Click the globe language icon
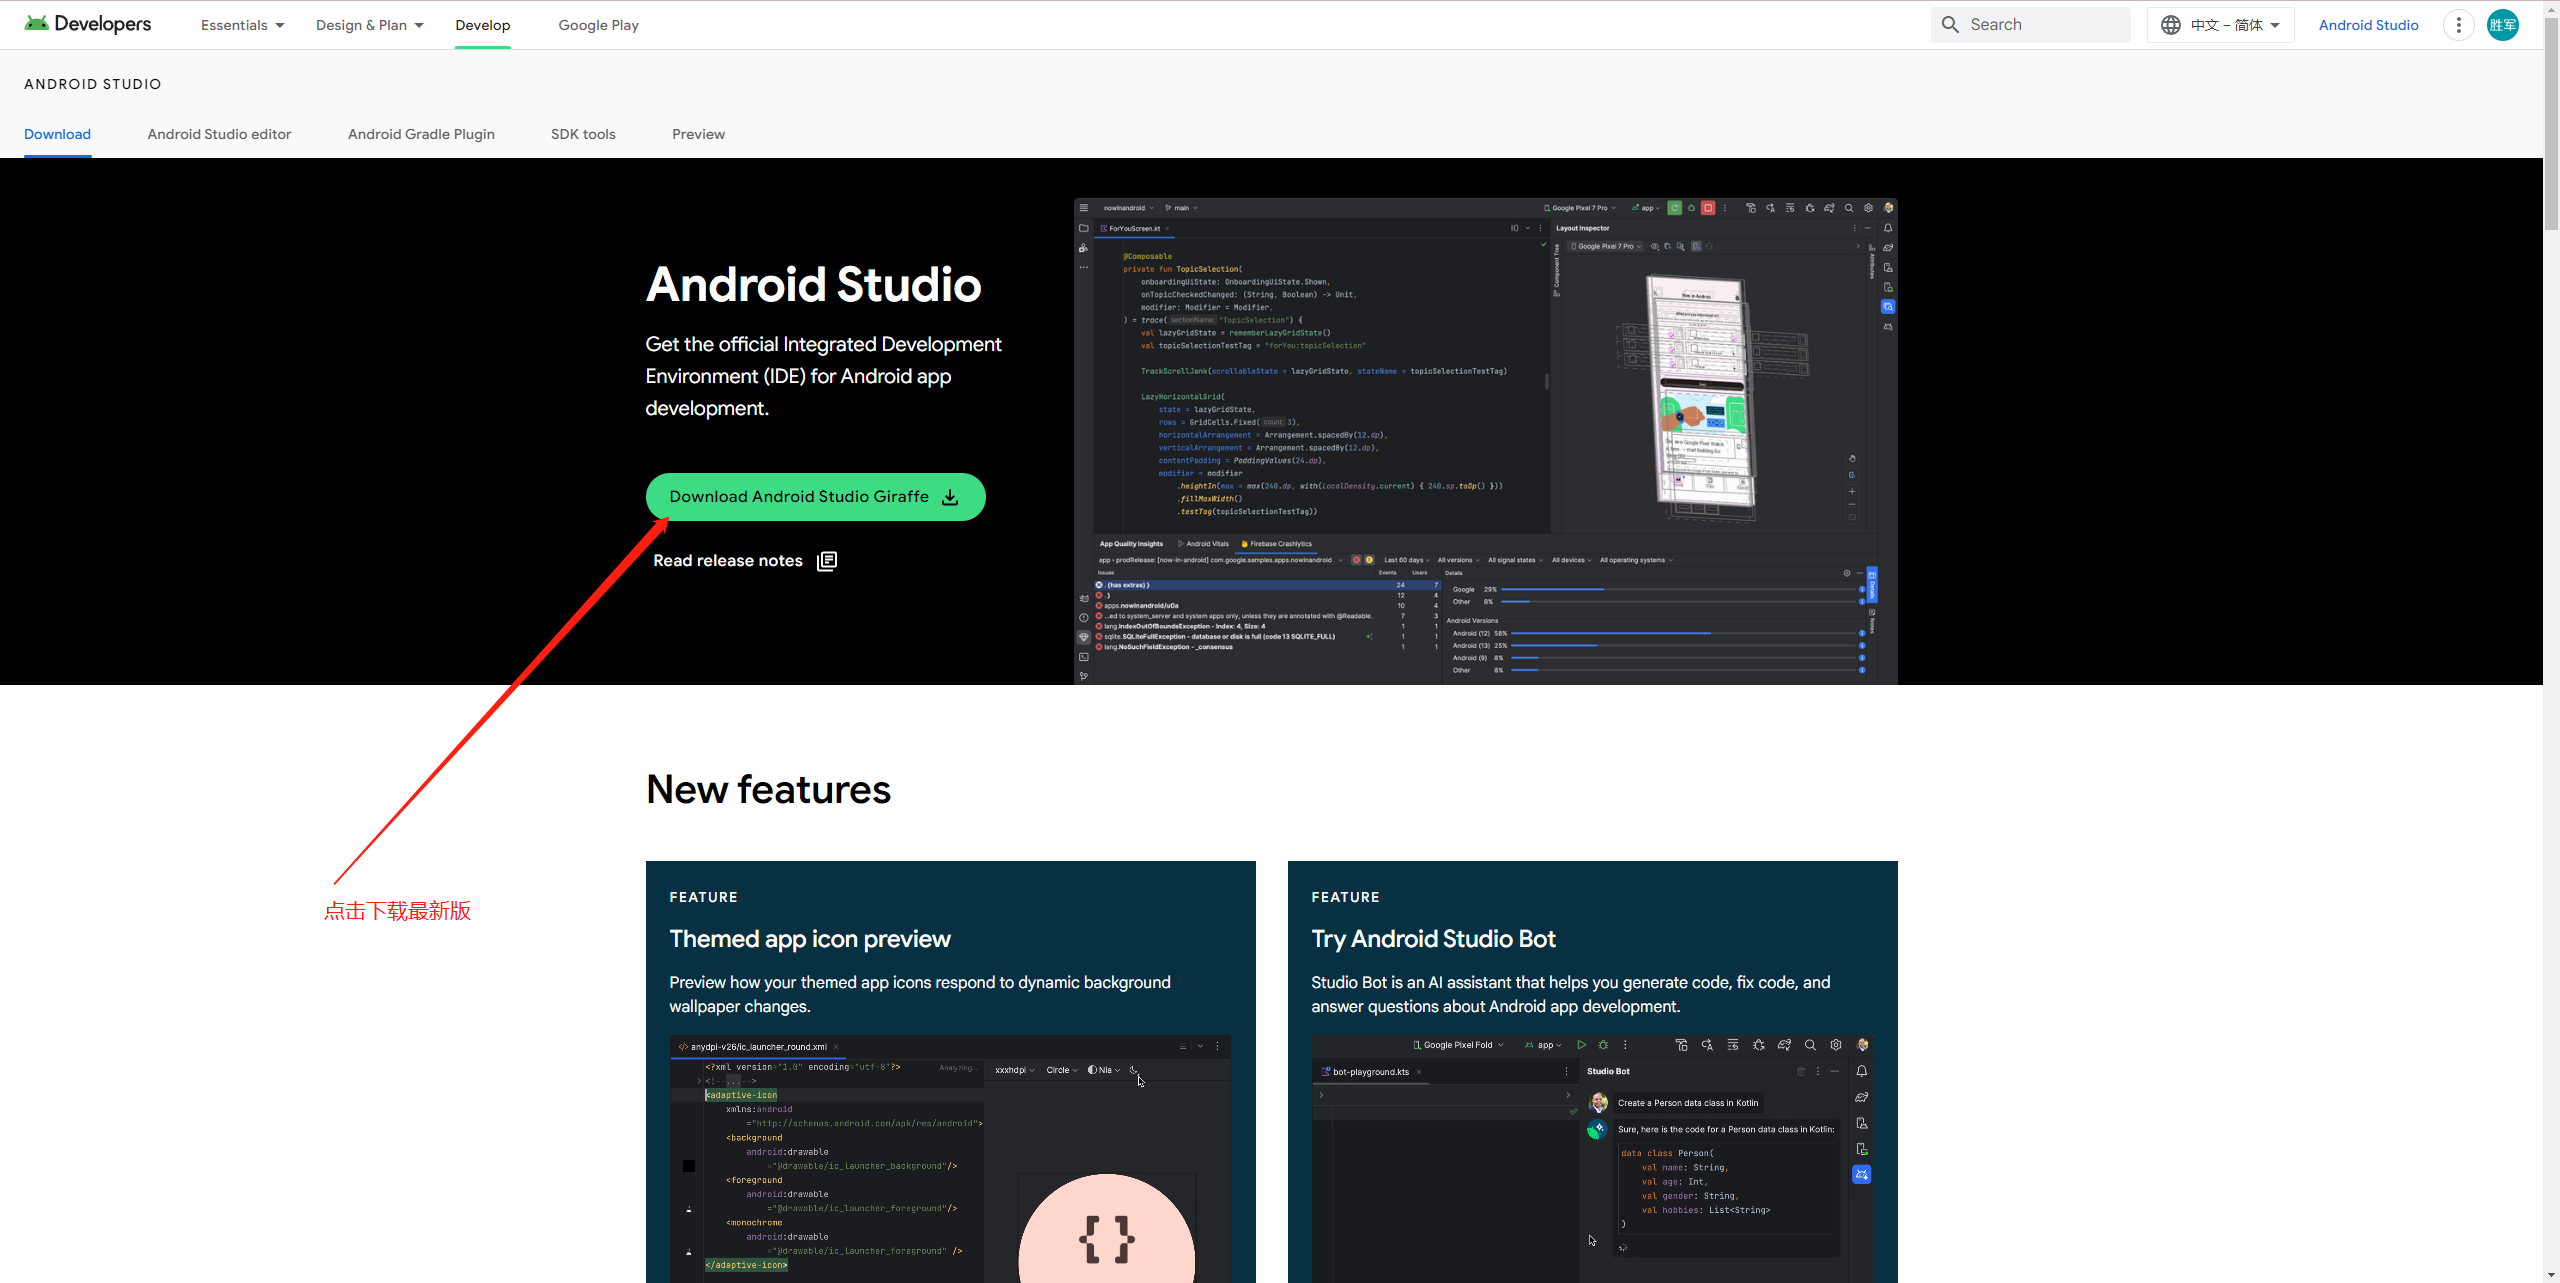Viewport: 2560px width, 1283px height. [2170, 25]
